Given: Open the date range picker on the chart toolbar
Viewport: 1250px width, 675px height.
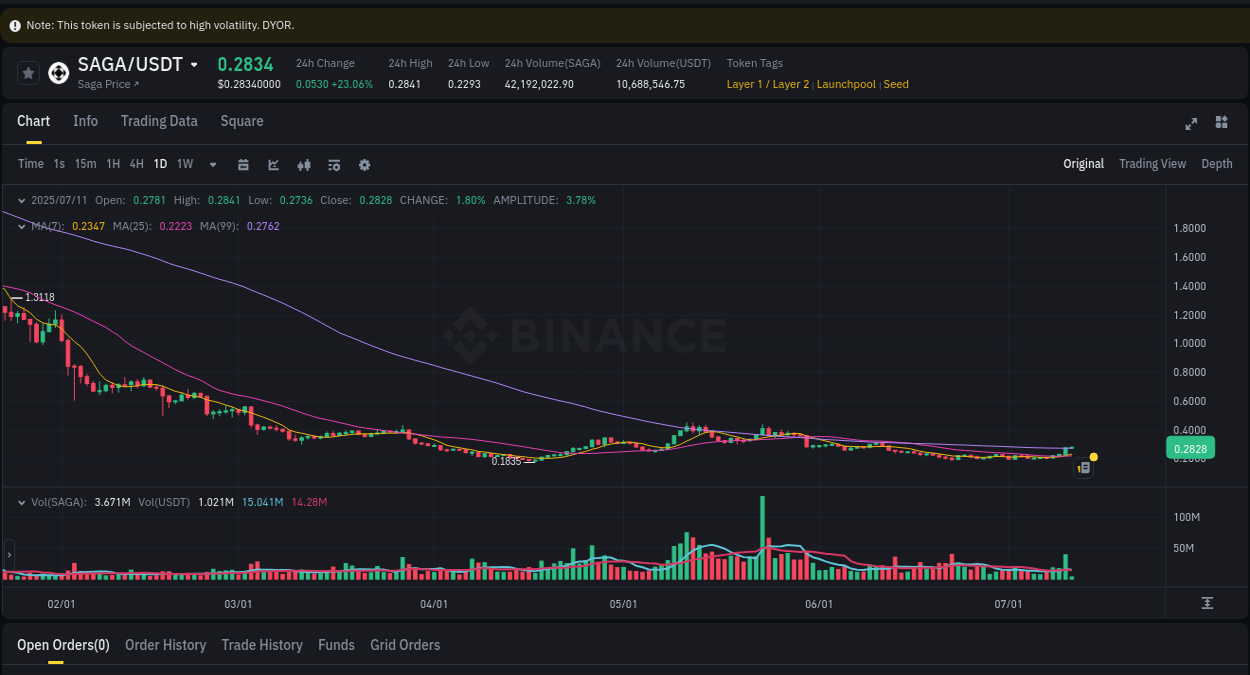Looking at the screenshot, I should (x=243, y=164).
